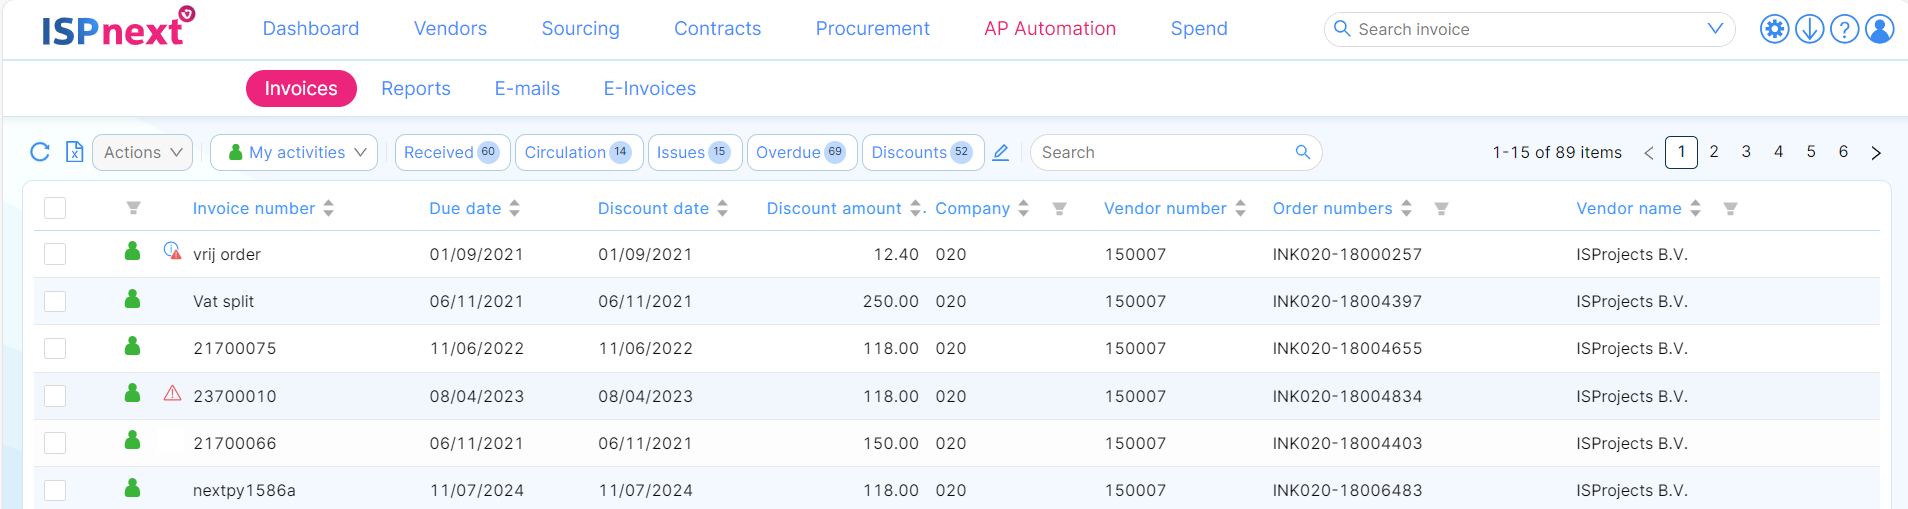Click the Search invoice field
The height and width of the screenshot is (509, 1908).
1530,29
